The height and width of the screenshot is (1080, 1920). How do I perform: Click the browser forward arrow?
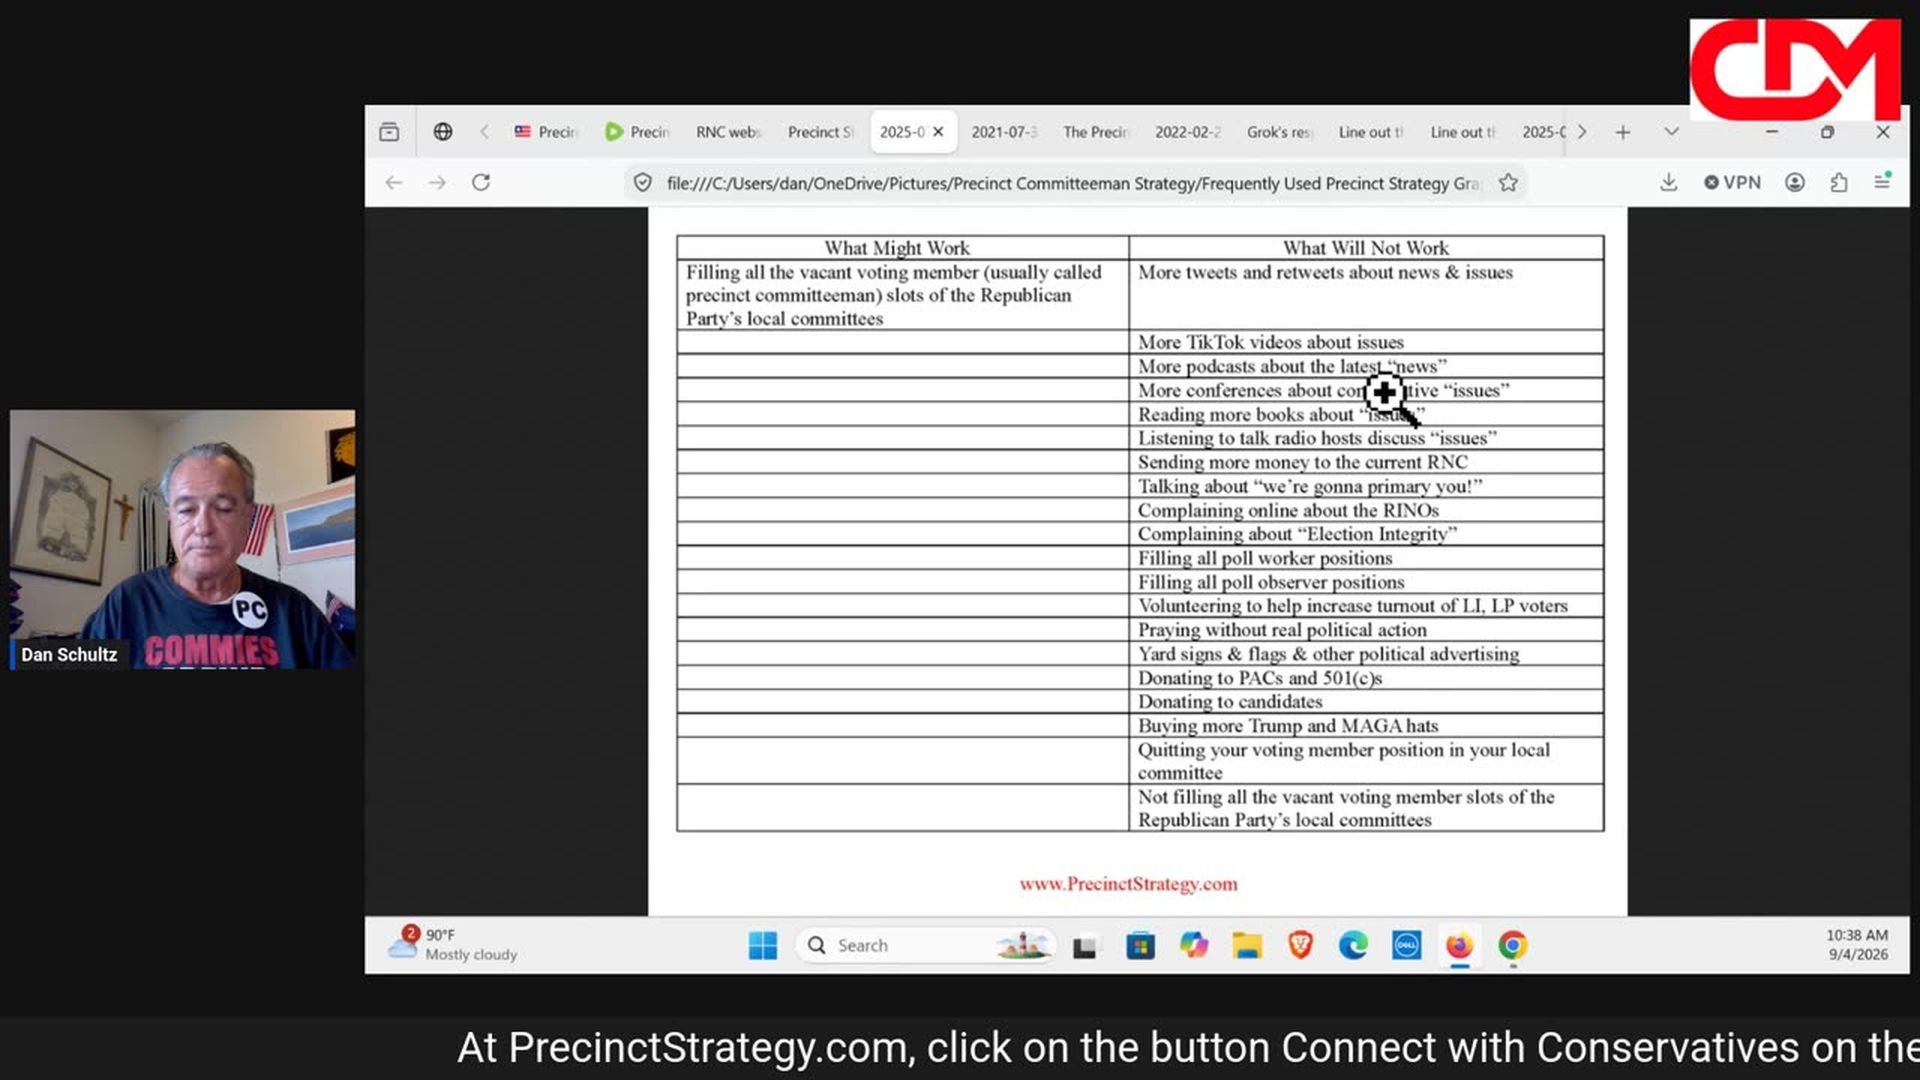coord(437,183)
